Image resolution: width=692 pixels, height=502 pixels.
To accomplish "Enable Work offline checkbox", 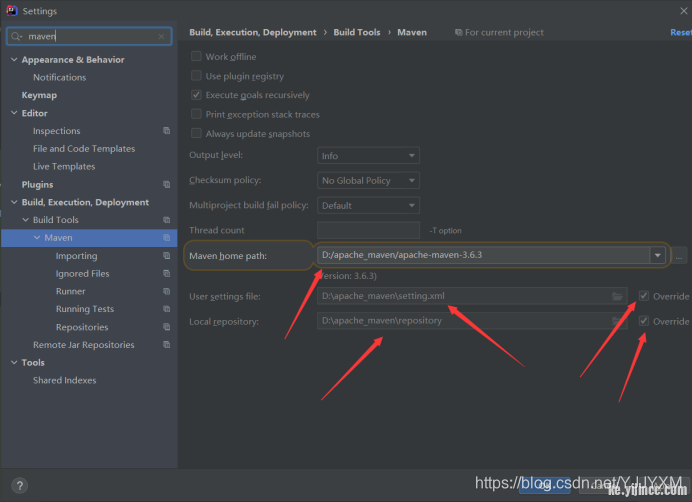I will pos(196,56).
